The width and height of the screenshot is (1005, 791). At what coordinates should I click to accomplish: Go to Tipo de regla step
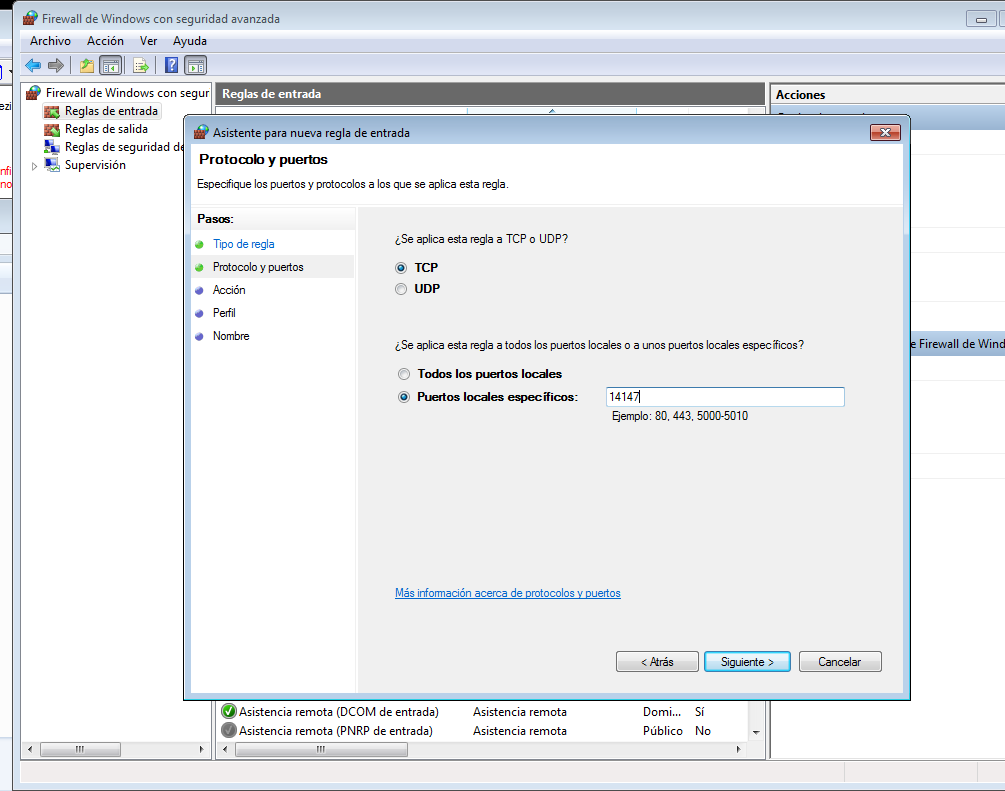[244, 244]
